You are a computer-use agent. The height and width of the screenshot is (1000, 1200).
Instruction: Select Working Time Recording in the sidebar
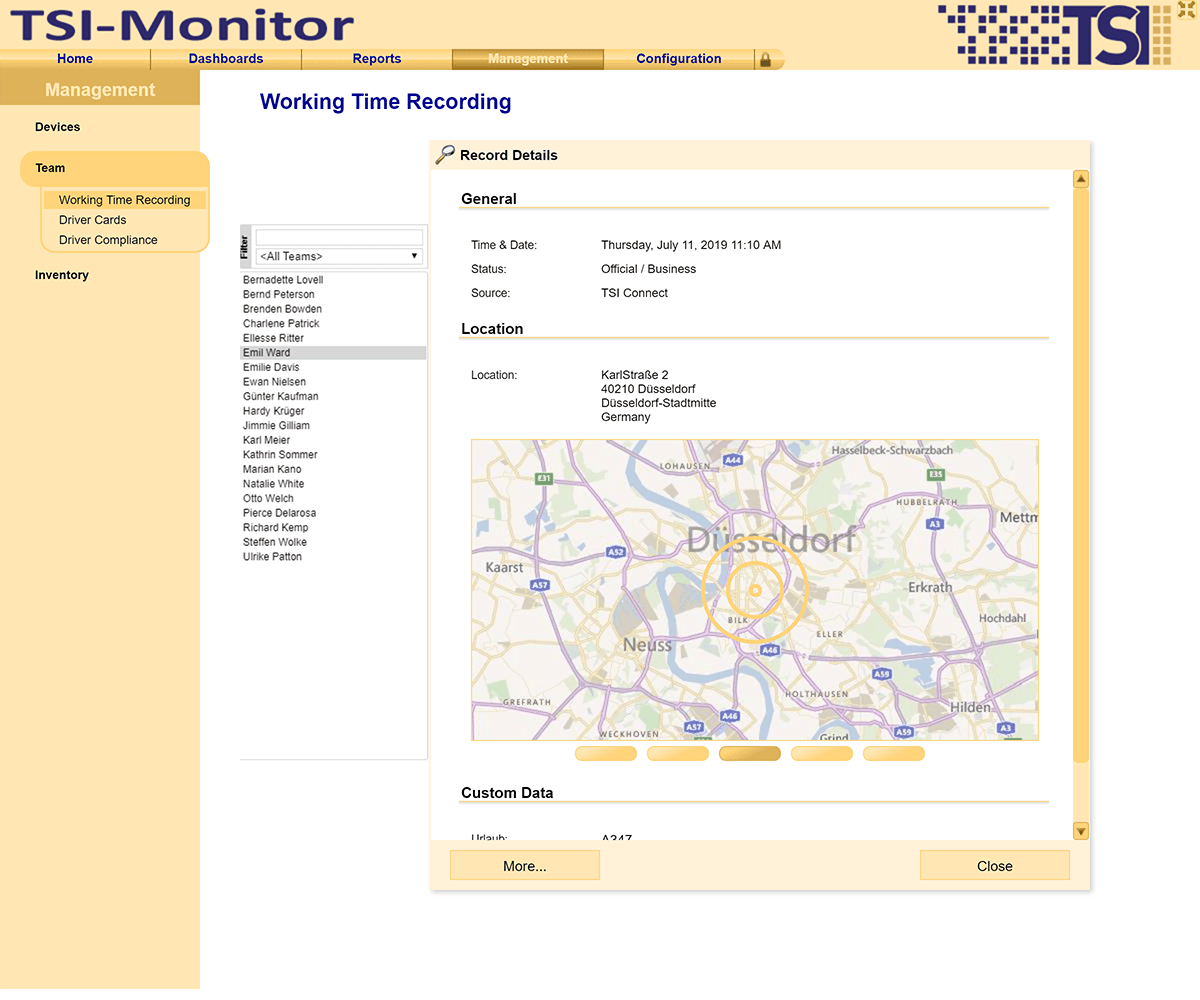(124, 200)
